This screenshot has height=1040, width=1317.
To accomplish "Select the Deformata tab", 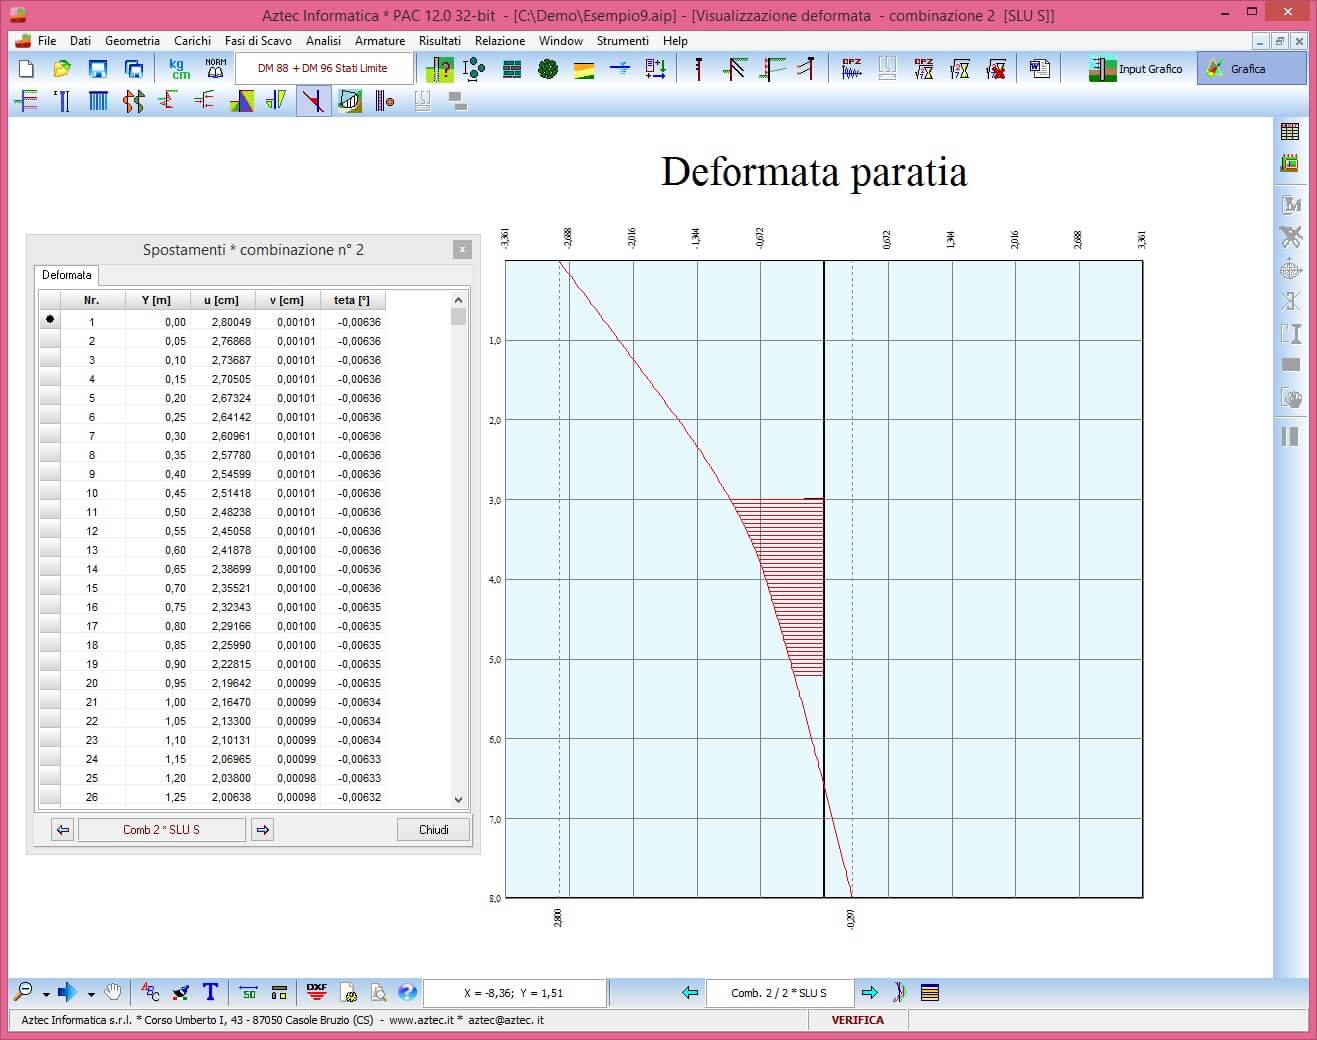I will coord(67,275).
